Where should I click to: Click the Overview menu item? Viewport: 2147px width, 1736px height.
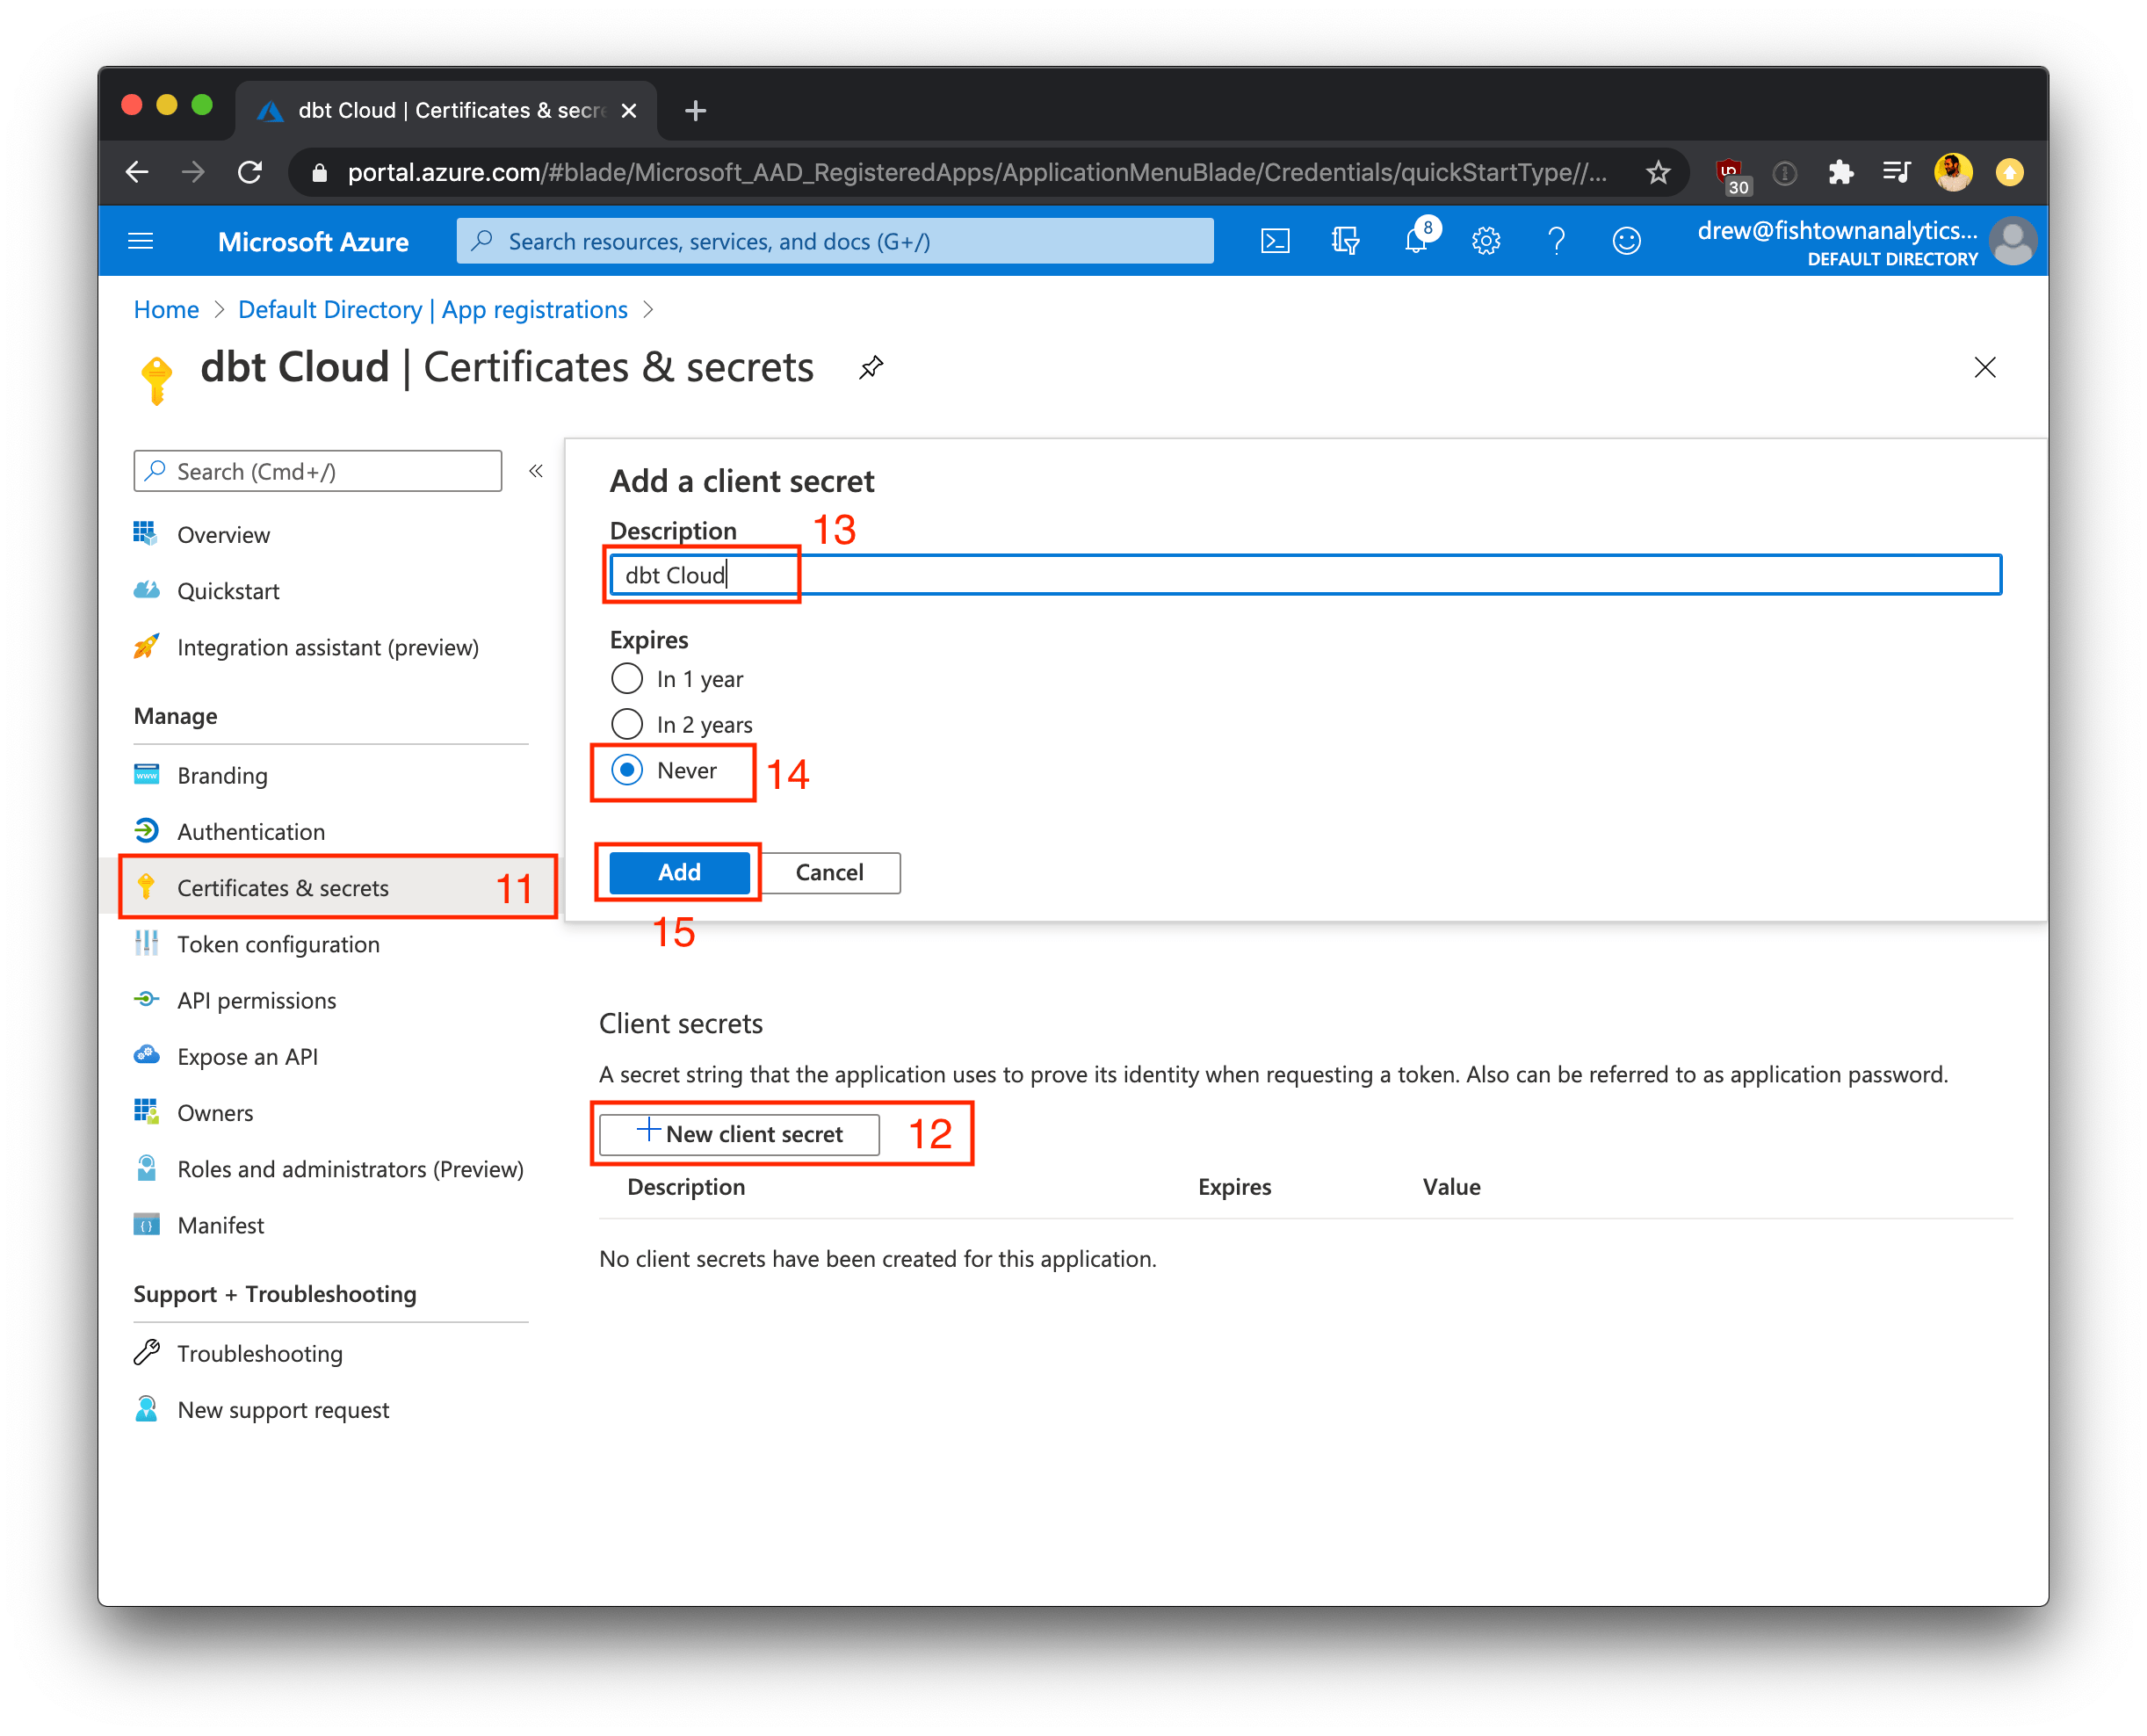click(225, 532)
